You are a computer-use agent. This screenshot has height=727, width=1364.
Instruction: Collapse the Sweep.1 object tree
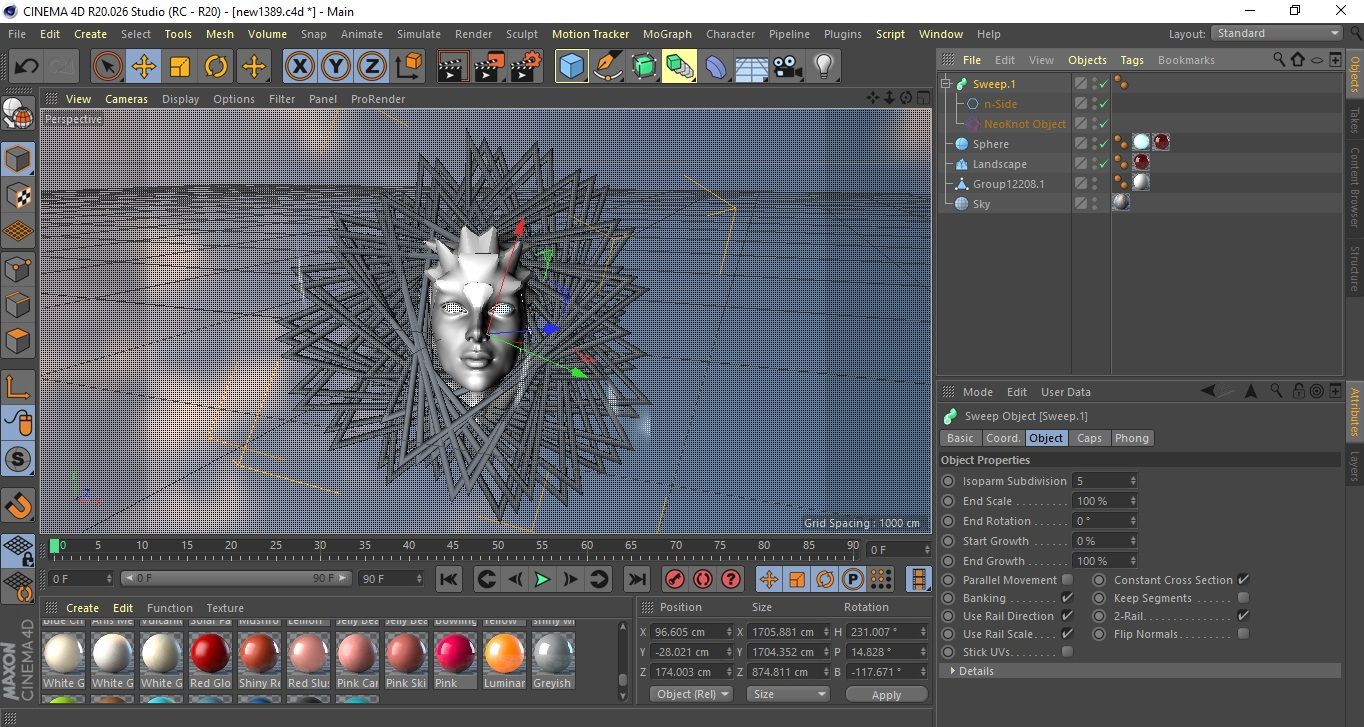point(947,84)
